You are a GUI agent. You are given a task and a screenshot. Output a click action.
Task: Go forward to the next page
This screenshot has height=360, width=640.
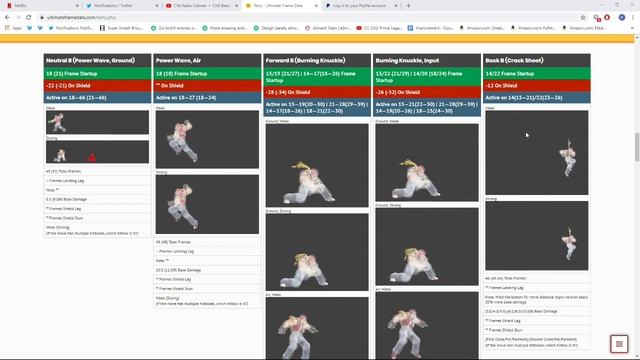pyautogui.click(x=18, y=18)
